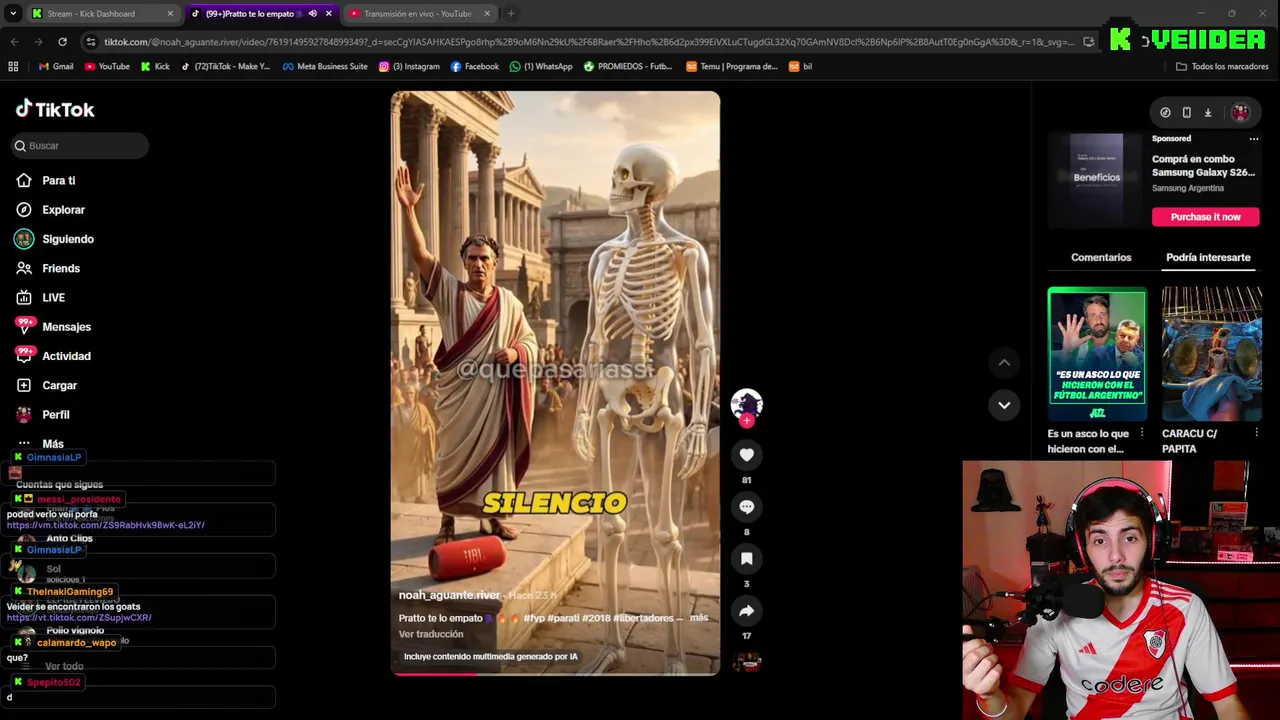Open noah_aguante.river profile name
The image size is (1280, 720).
point(449,595)
